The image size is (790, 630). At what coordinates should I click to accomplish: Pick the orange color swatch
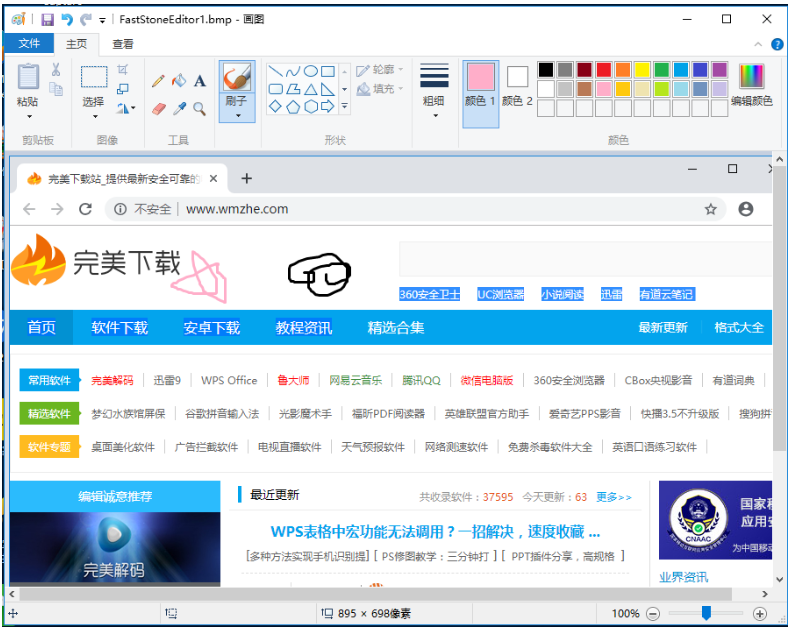pos(623,70)
